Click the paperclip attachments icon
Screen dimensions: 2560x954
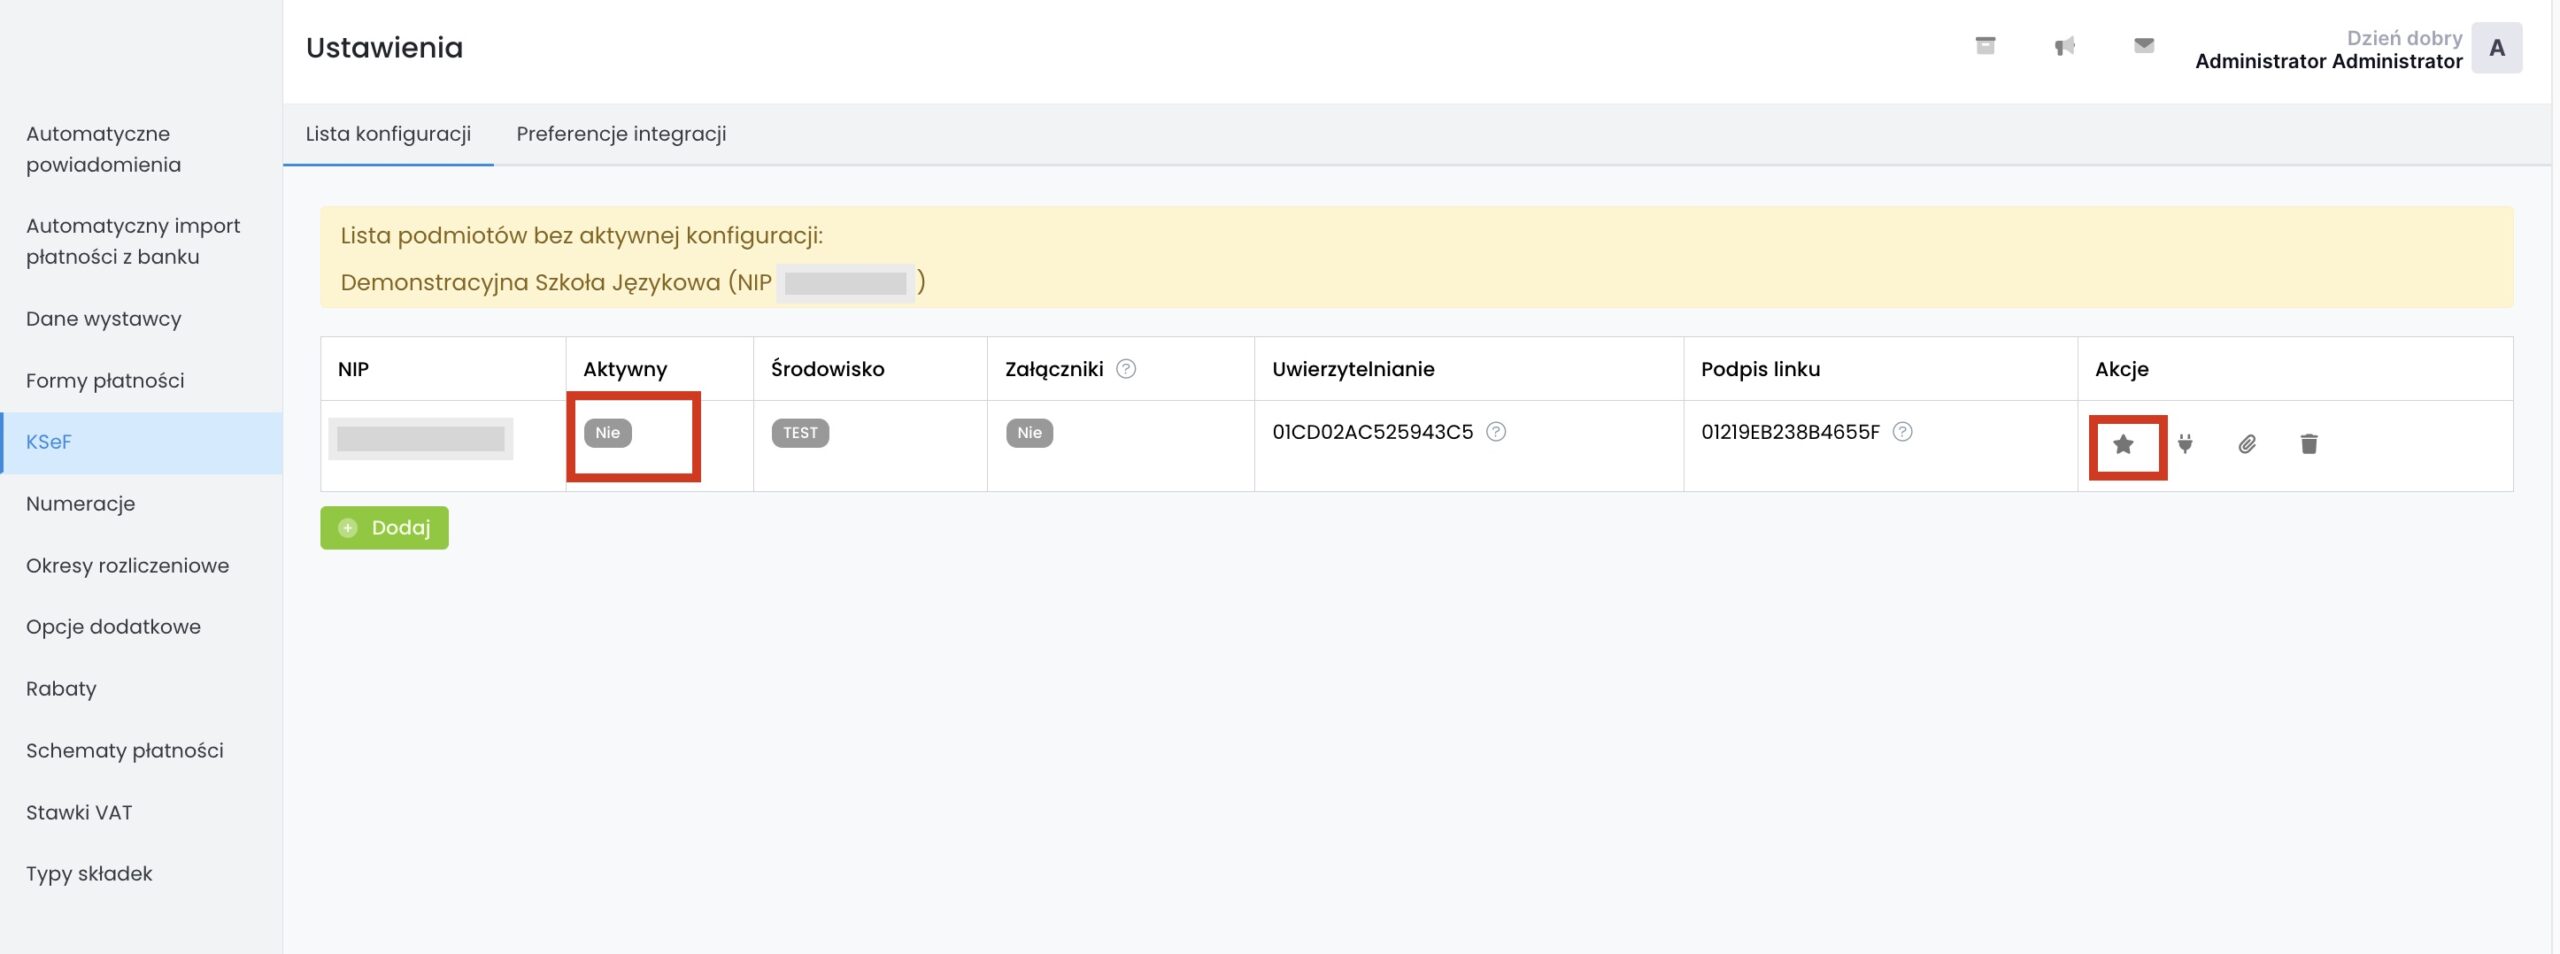point(2247,444)
